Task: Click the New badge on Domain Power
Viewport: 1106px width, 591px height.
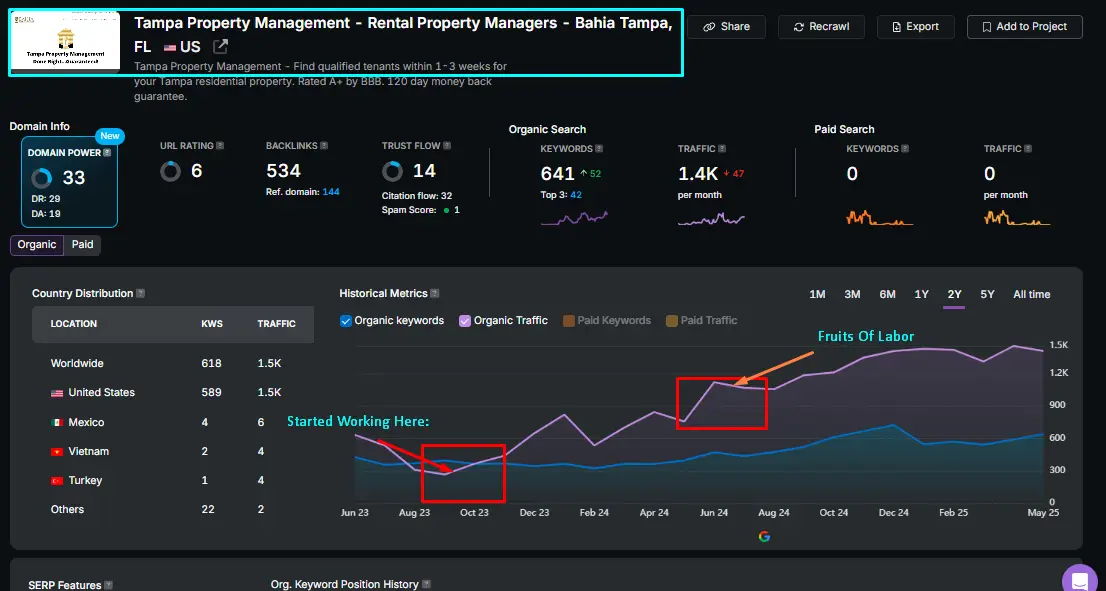Action: click(x=110, y=136)
